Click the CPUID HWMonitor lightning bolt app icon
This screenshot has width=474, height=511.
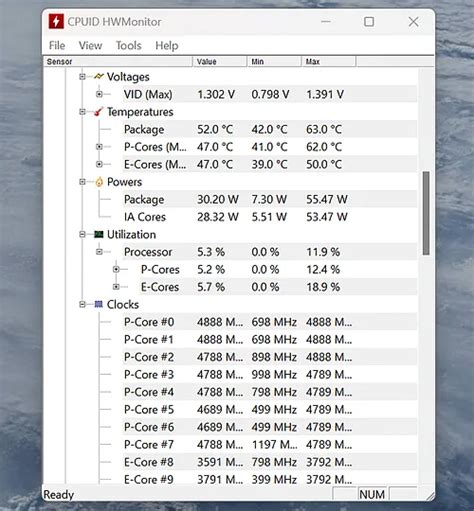click(56, 22)
